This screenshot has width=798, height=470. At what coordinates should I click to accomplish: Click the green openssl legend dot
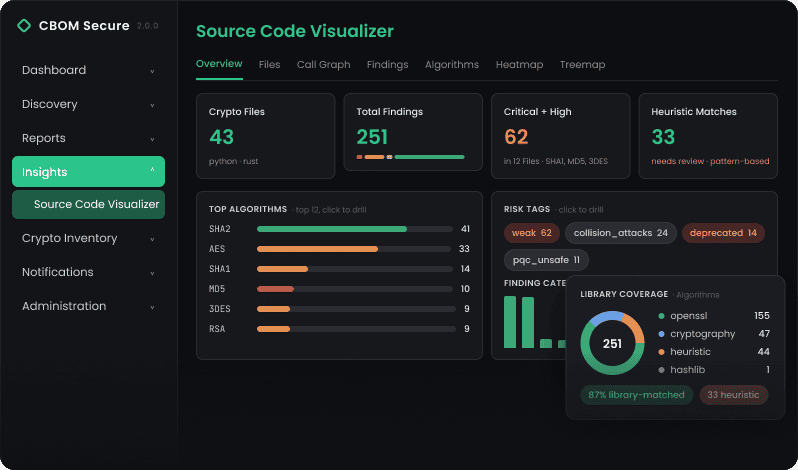point(661,316)
